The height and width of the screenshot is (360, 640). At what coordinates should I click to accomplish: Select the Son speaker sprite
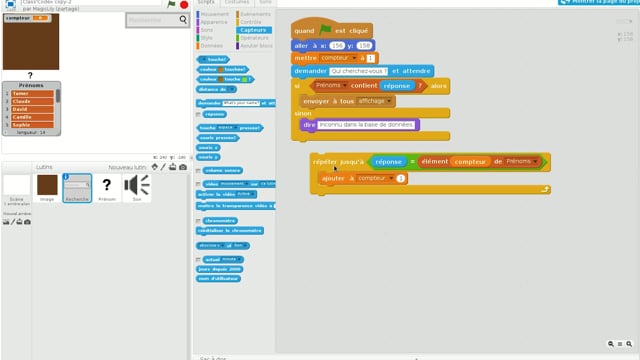137,188
